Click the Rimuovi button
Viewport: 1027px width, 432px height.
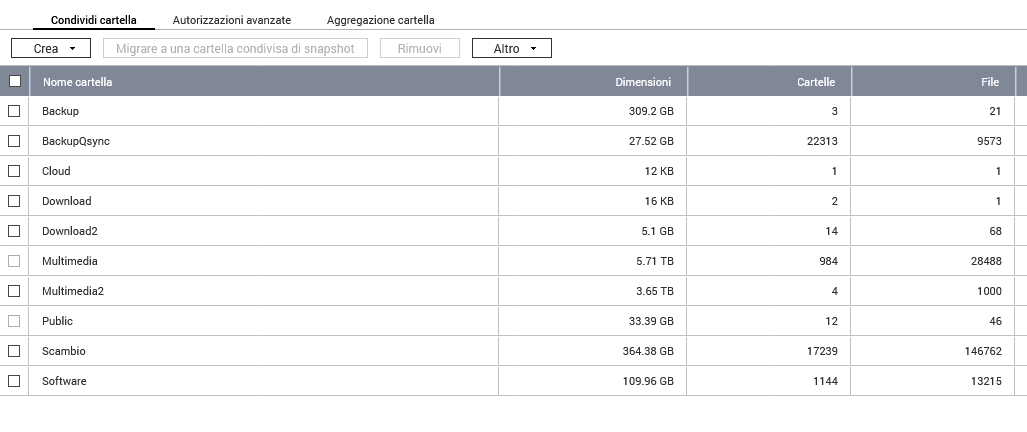(420, 48)
